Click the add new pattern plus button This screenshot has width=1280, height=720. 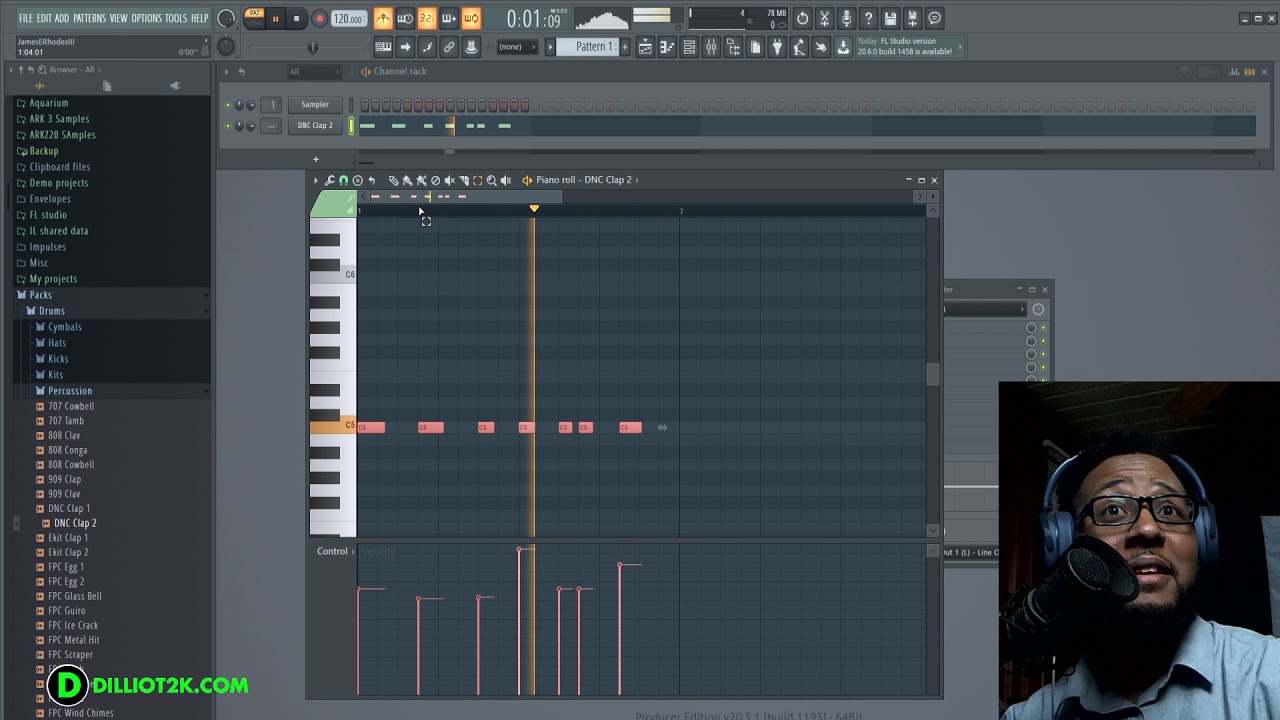point(625,47)
